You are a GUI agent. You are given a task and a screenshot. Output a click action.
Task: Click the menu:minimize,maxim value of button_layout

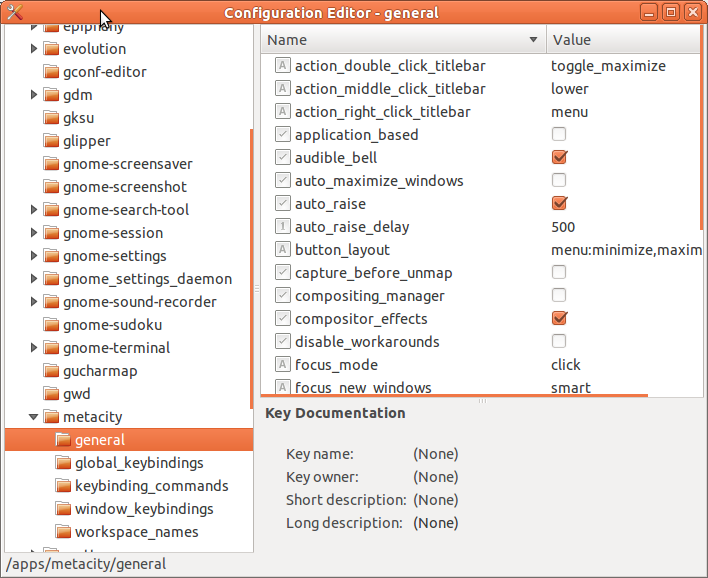[626, 250]
